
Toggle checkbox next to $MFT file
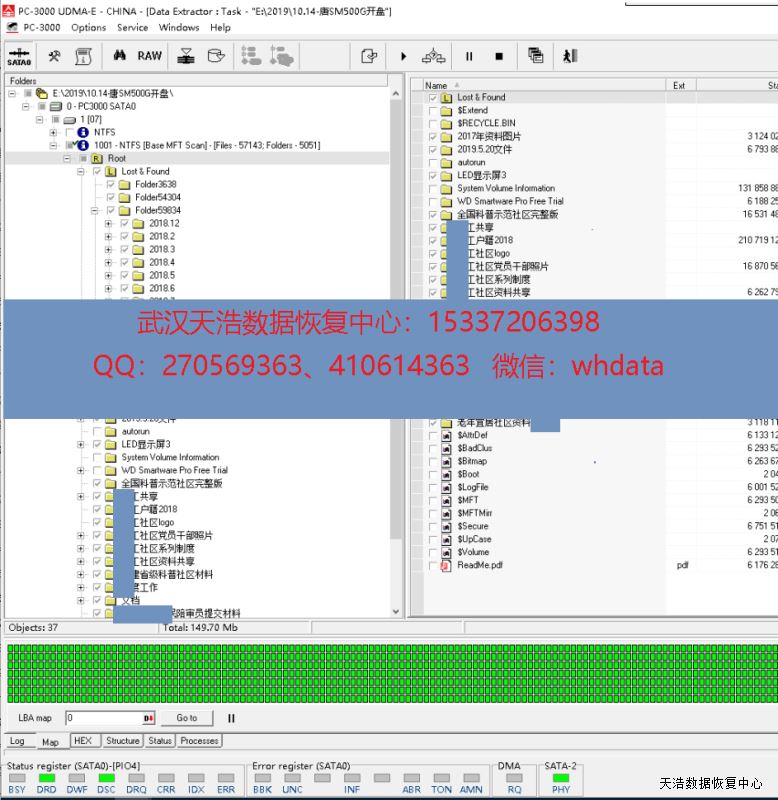click(433, 500)
